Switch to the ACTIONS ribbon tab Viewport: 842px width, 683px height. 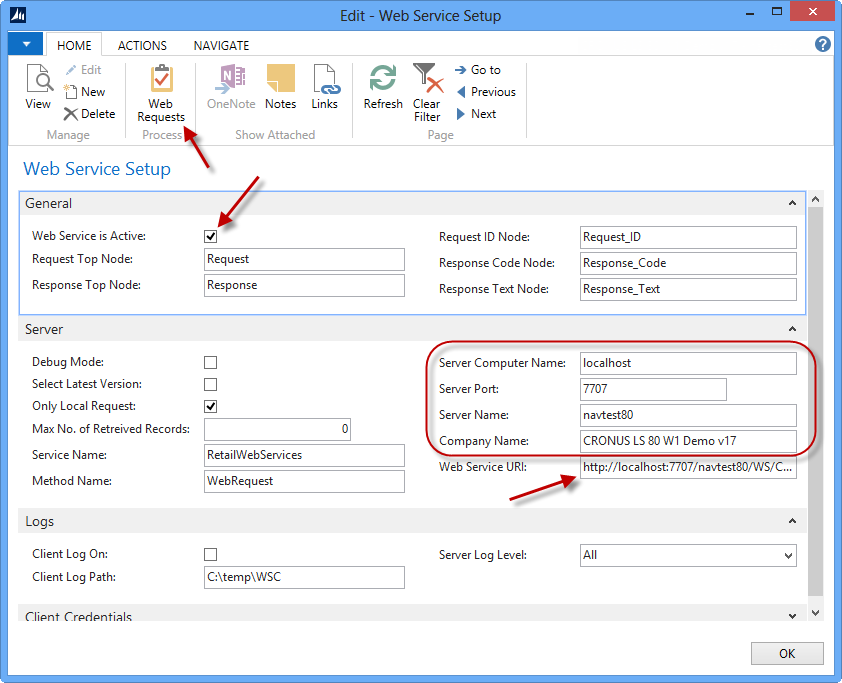[142, 45]
